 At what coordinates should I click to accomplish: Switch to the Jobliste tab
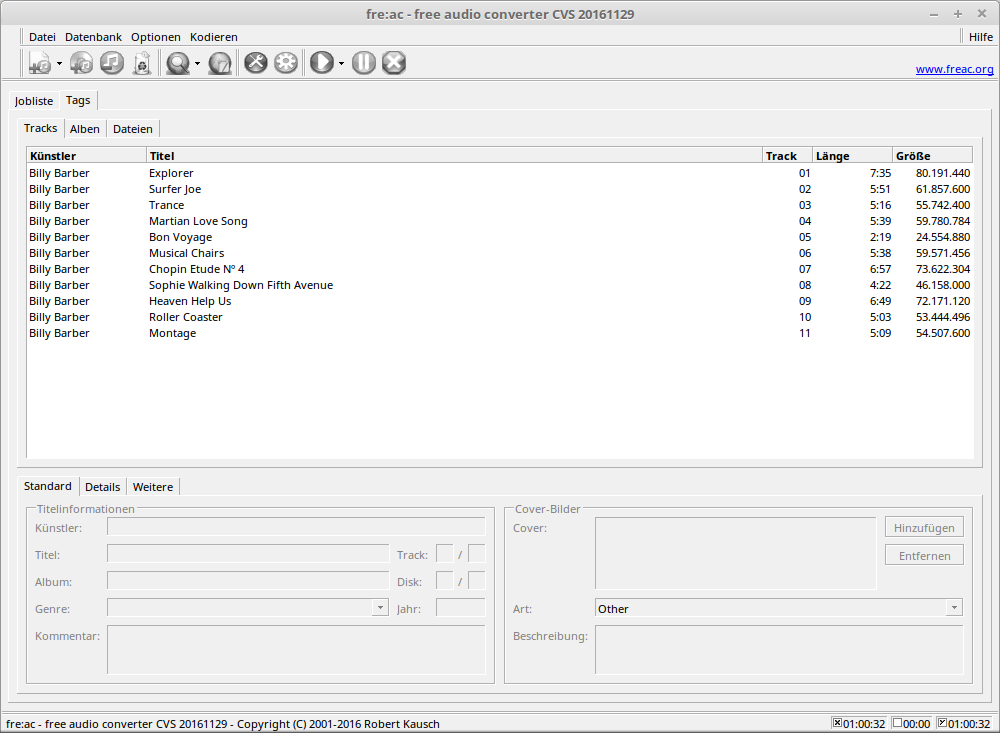click(x=34, y=101)
